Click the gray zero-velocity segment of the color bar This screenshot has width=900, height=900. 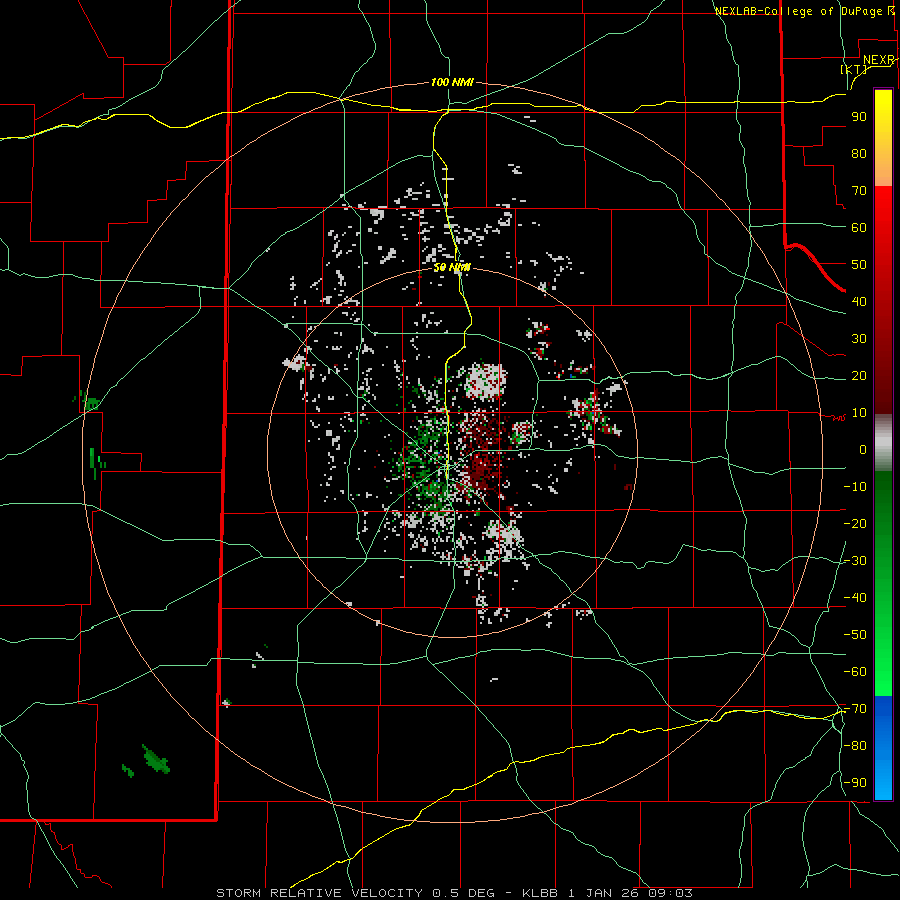pyautogui.click(x=883, y=443)
